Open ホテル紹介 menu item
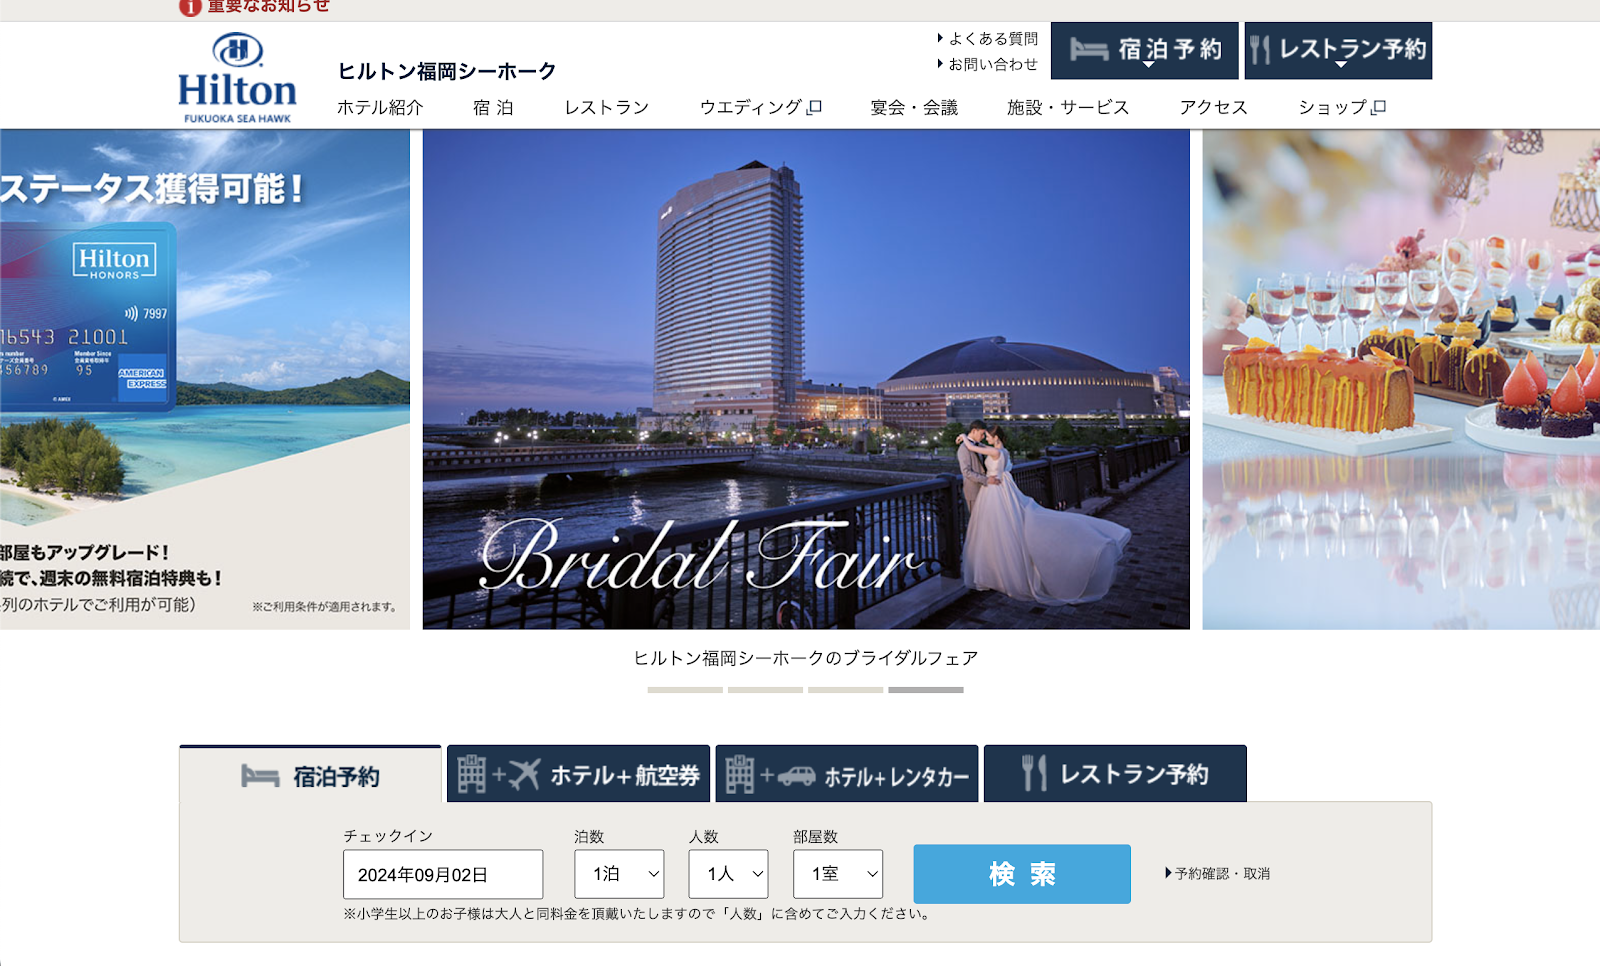The width and height of the screenshot is (1600, 966). (380, 107)
